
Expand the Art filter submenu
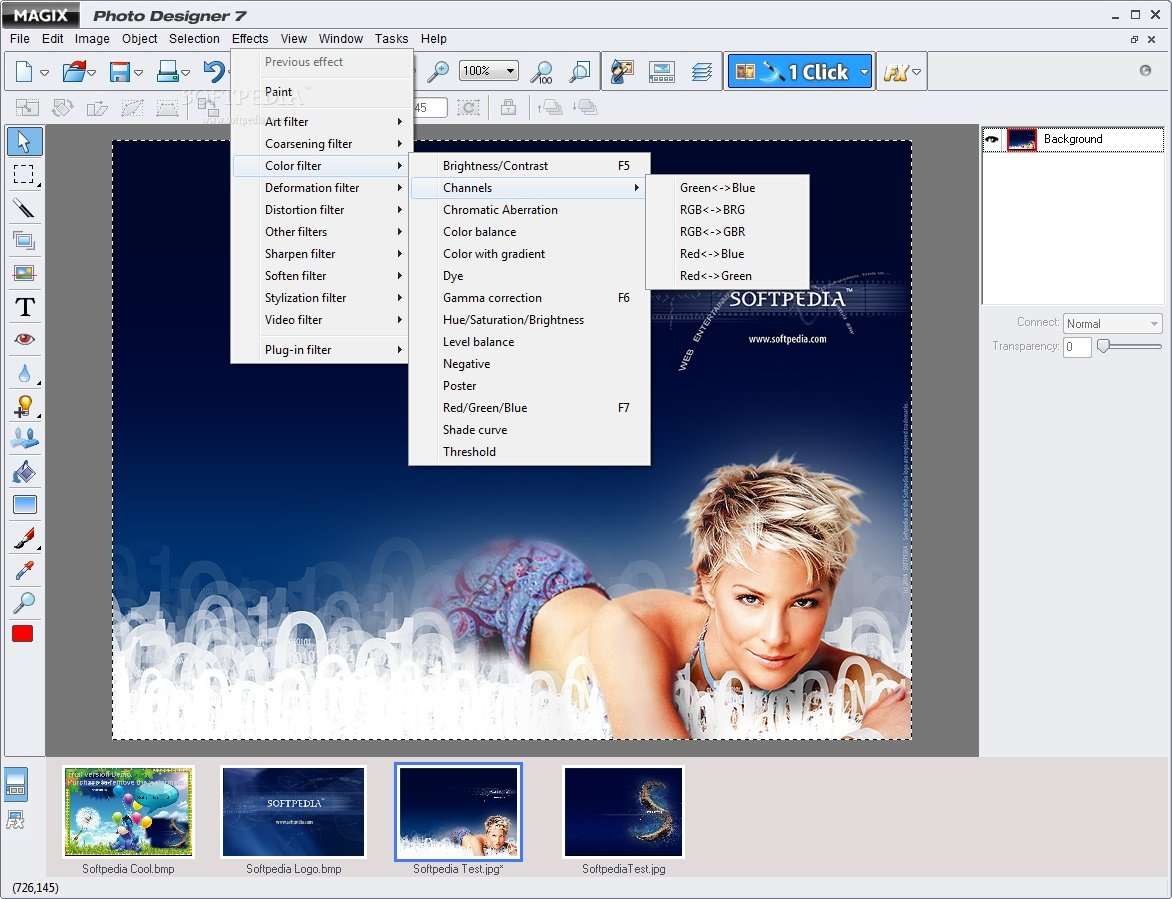(x=319, y=122)
